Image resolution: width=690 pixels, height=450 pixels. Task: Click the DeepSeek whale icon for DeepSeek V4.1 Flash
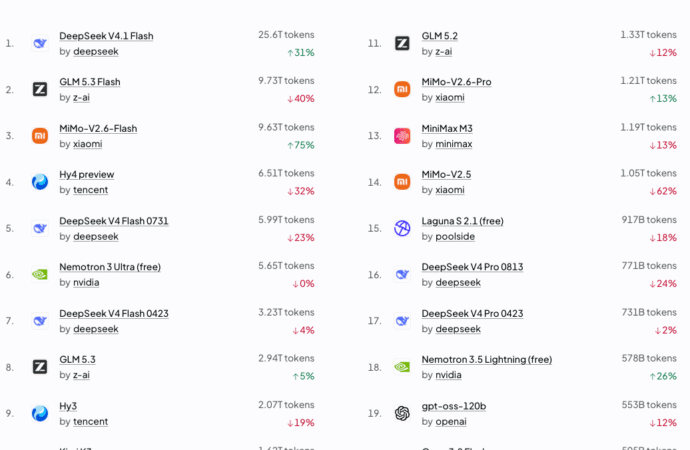point(40,44)
